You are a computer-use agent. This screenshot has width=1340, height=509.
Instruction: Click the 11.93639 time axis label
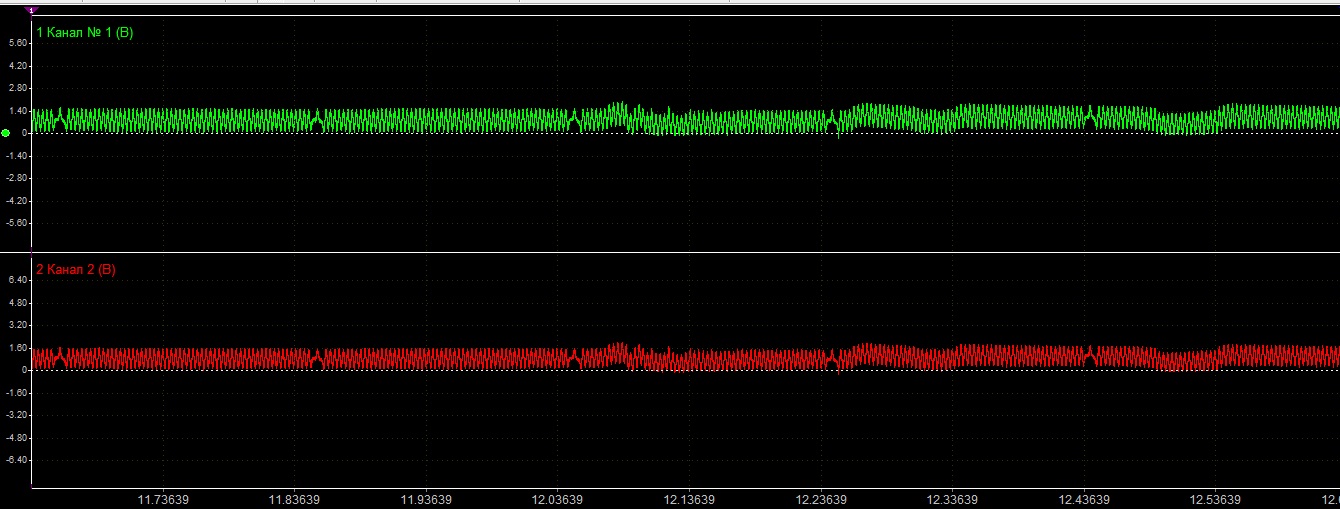coord(425,499)
